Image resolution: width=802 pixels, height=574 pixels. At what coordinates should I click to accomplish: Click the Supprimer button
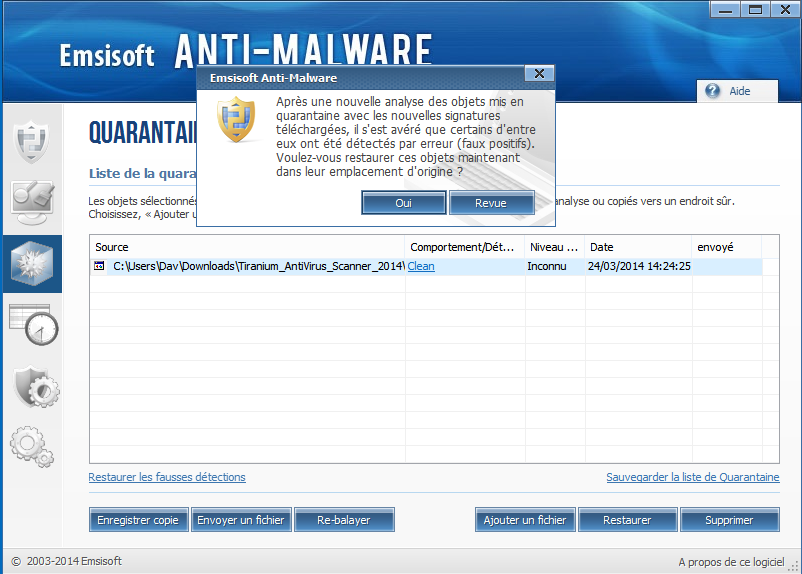click(730, 520)
